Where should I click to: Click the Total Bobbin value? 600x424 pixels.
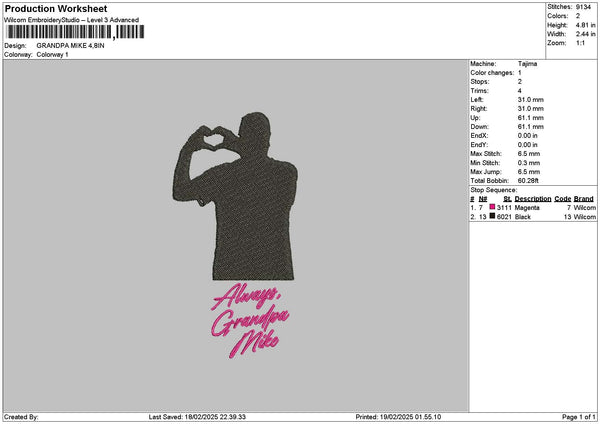coord(528,181)
